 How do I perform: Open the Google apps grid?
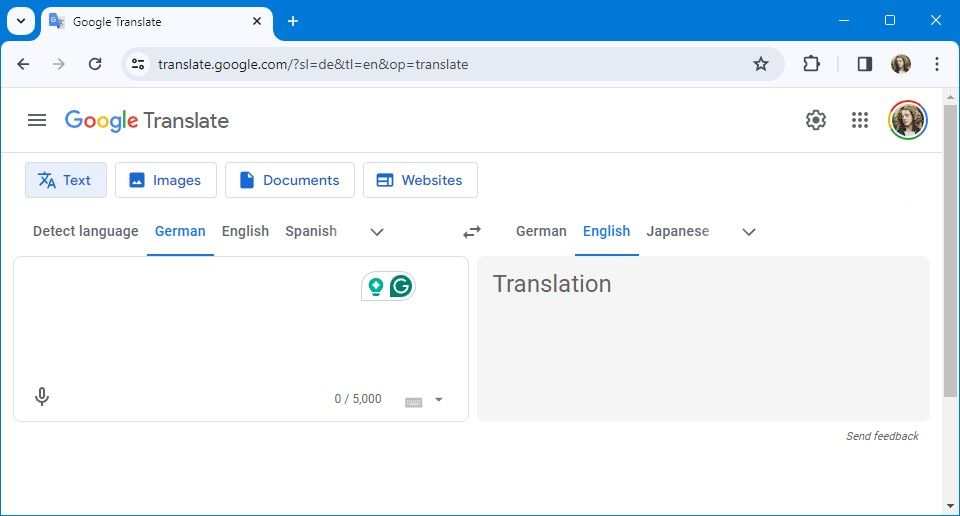click(860, 120)
